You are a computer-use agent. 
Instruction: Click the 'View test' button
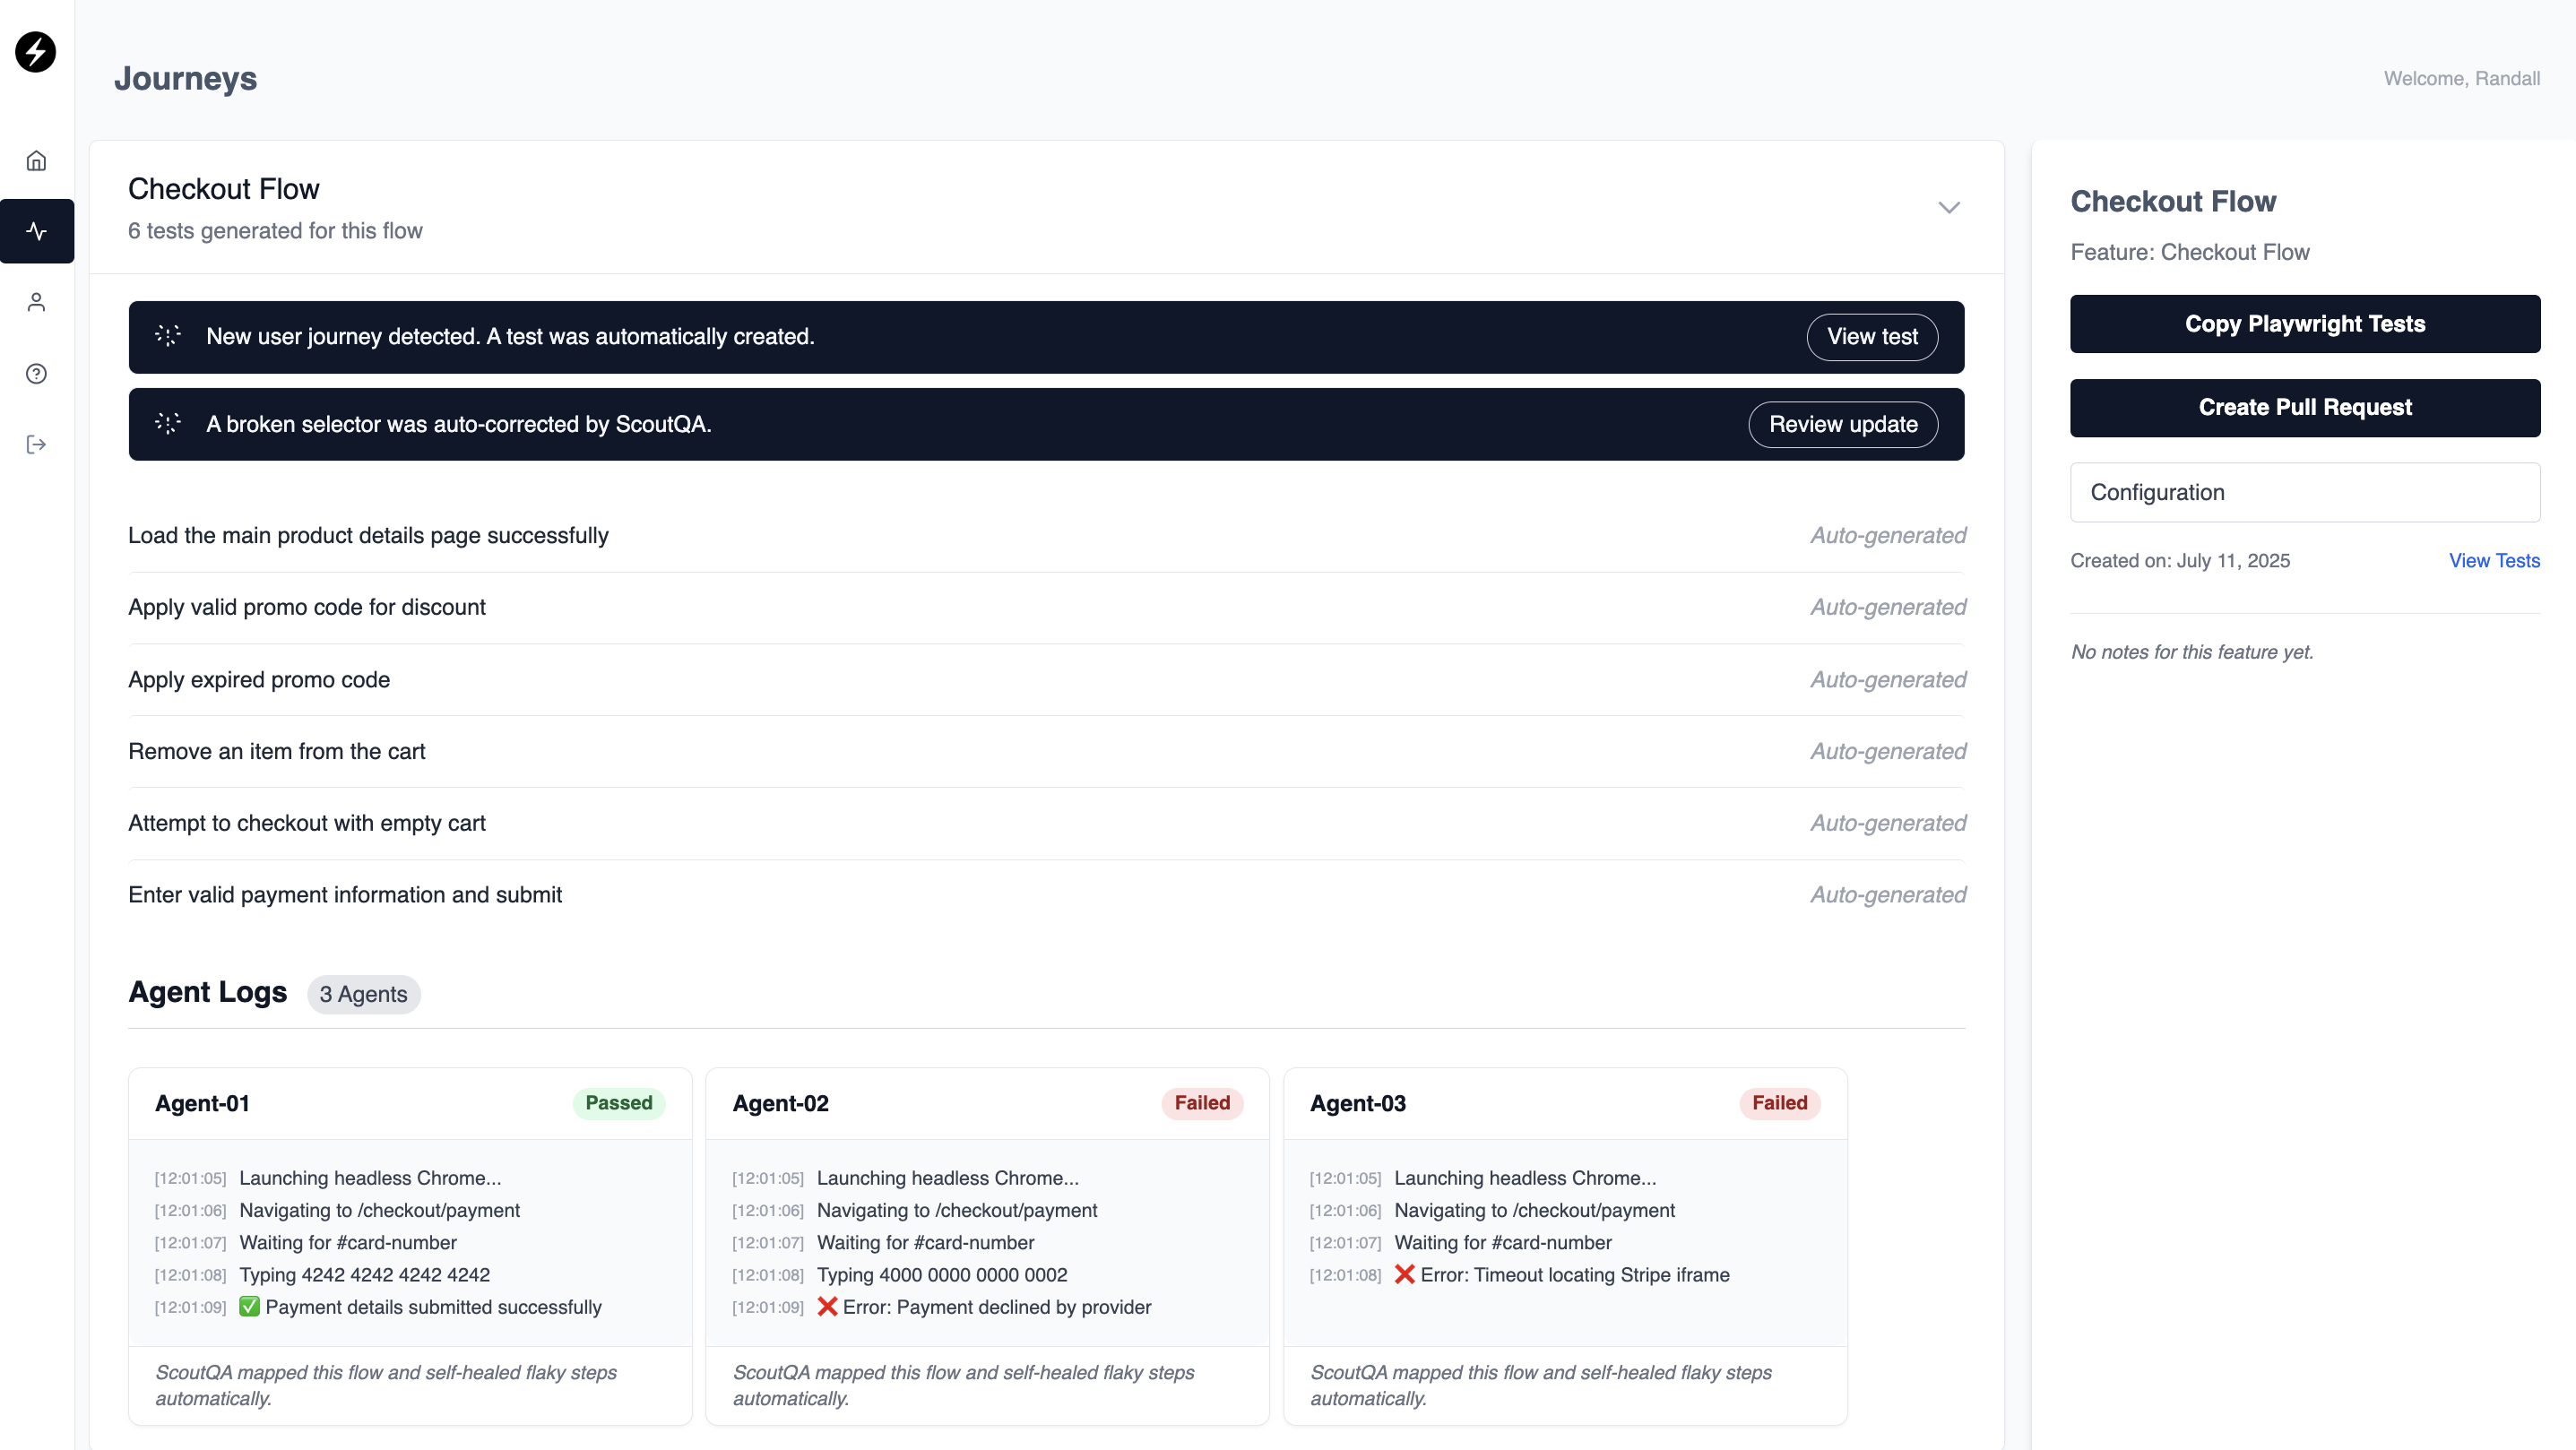(x=1872, y=337)
